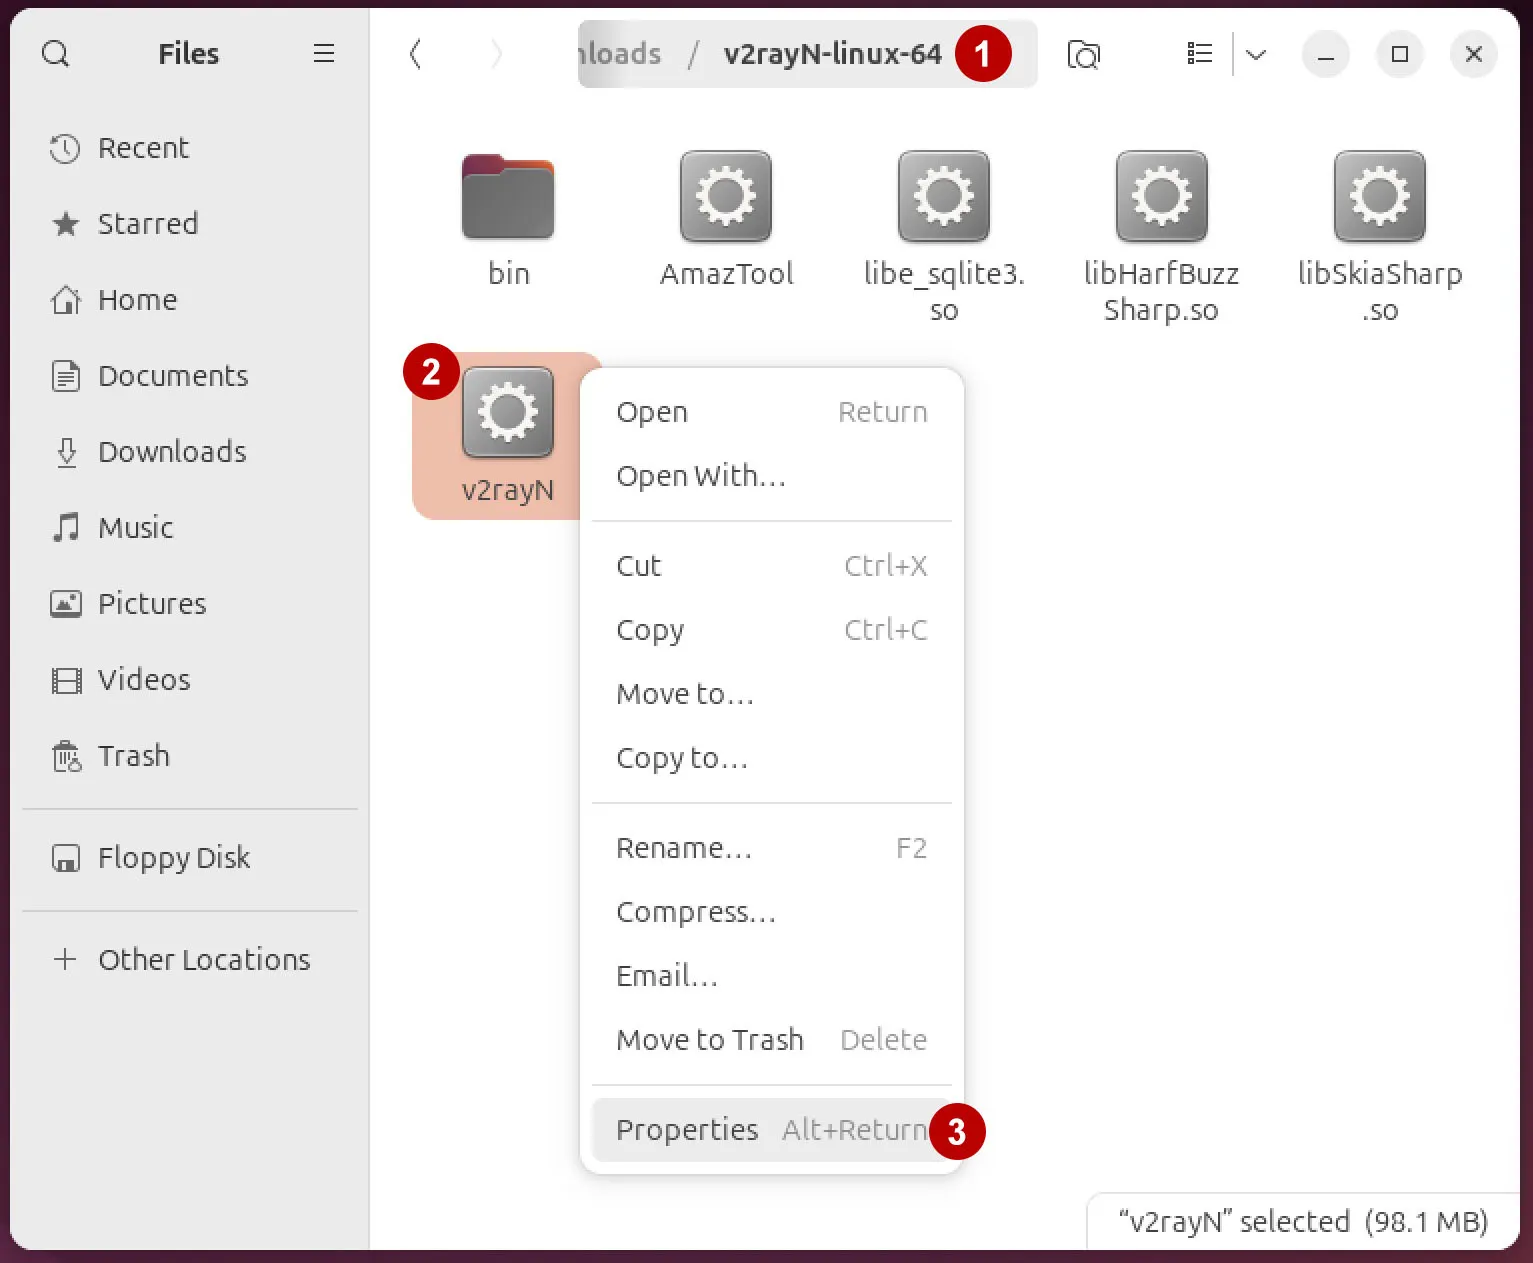Click the plus icon beside Other Locations
This screenshot has height=1263, width=1533.
65,959
